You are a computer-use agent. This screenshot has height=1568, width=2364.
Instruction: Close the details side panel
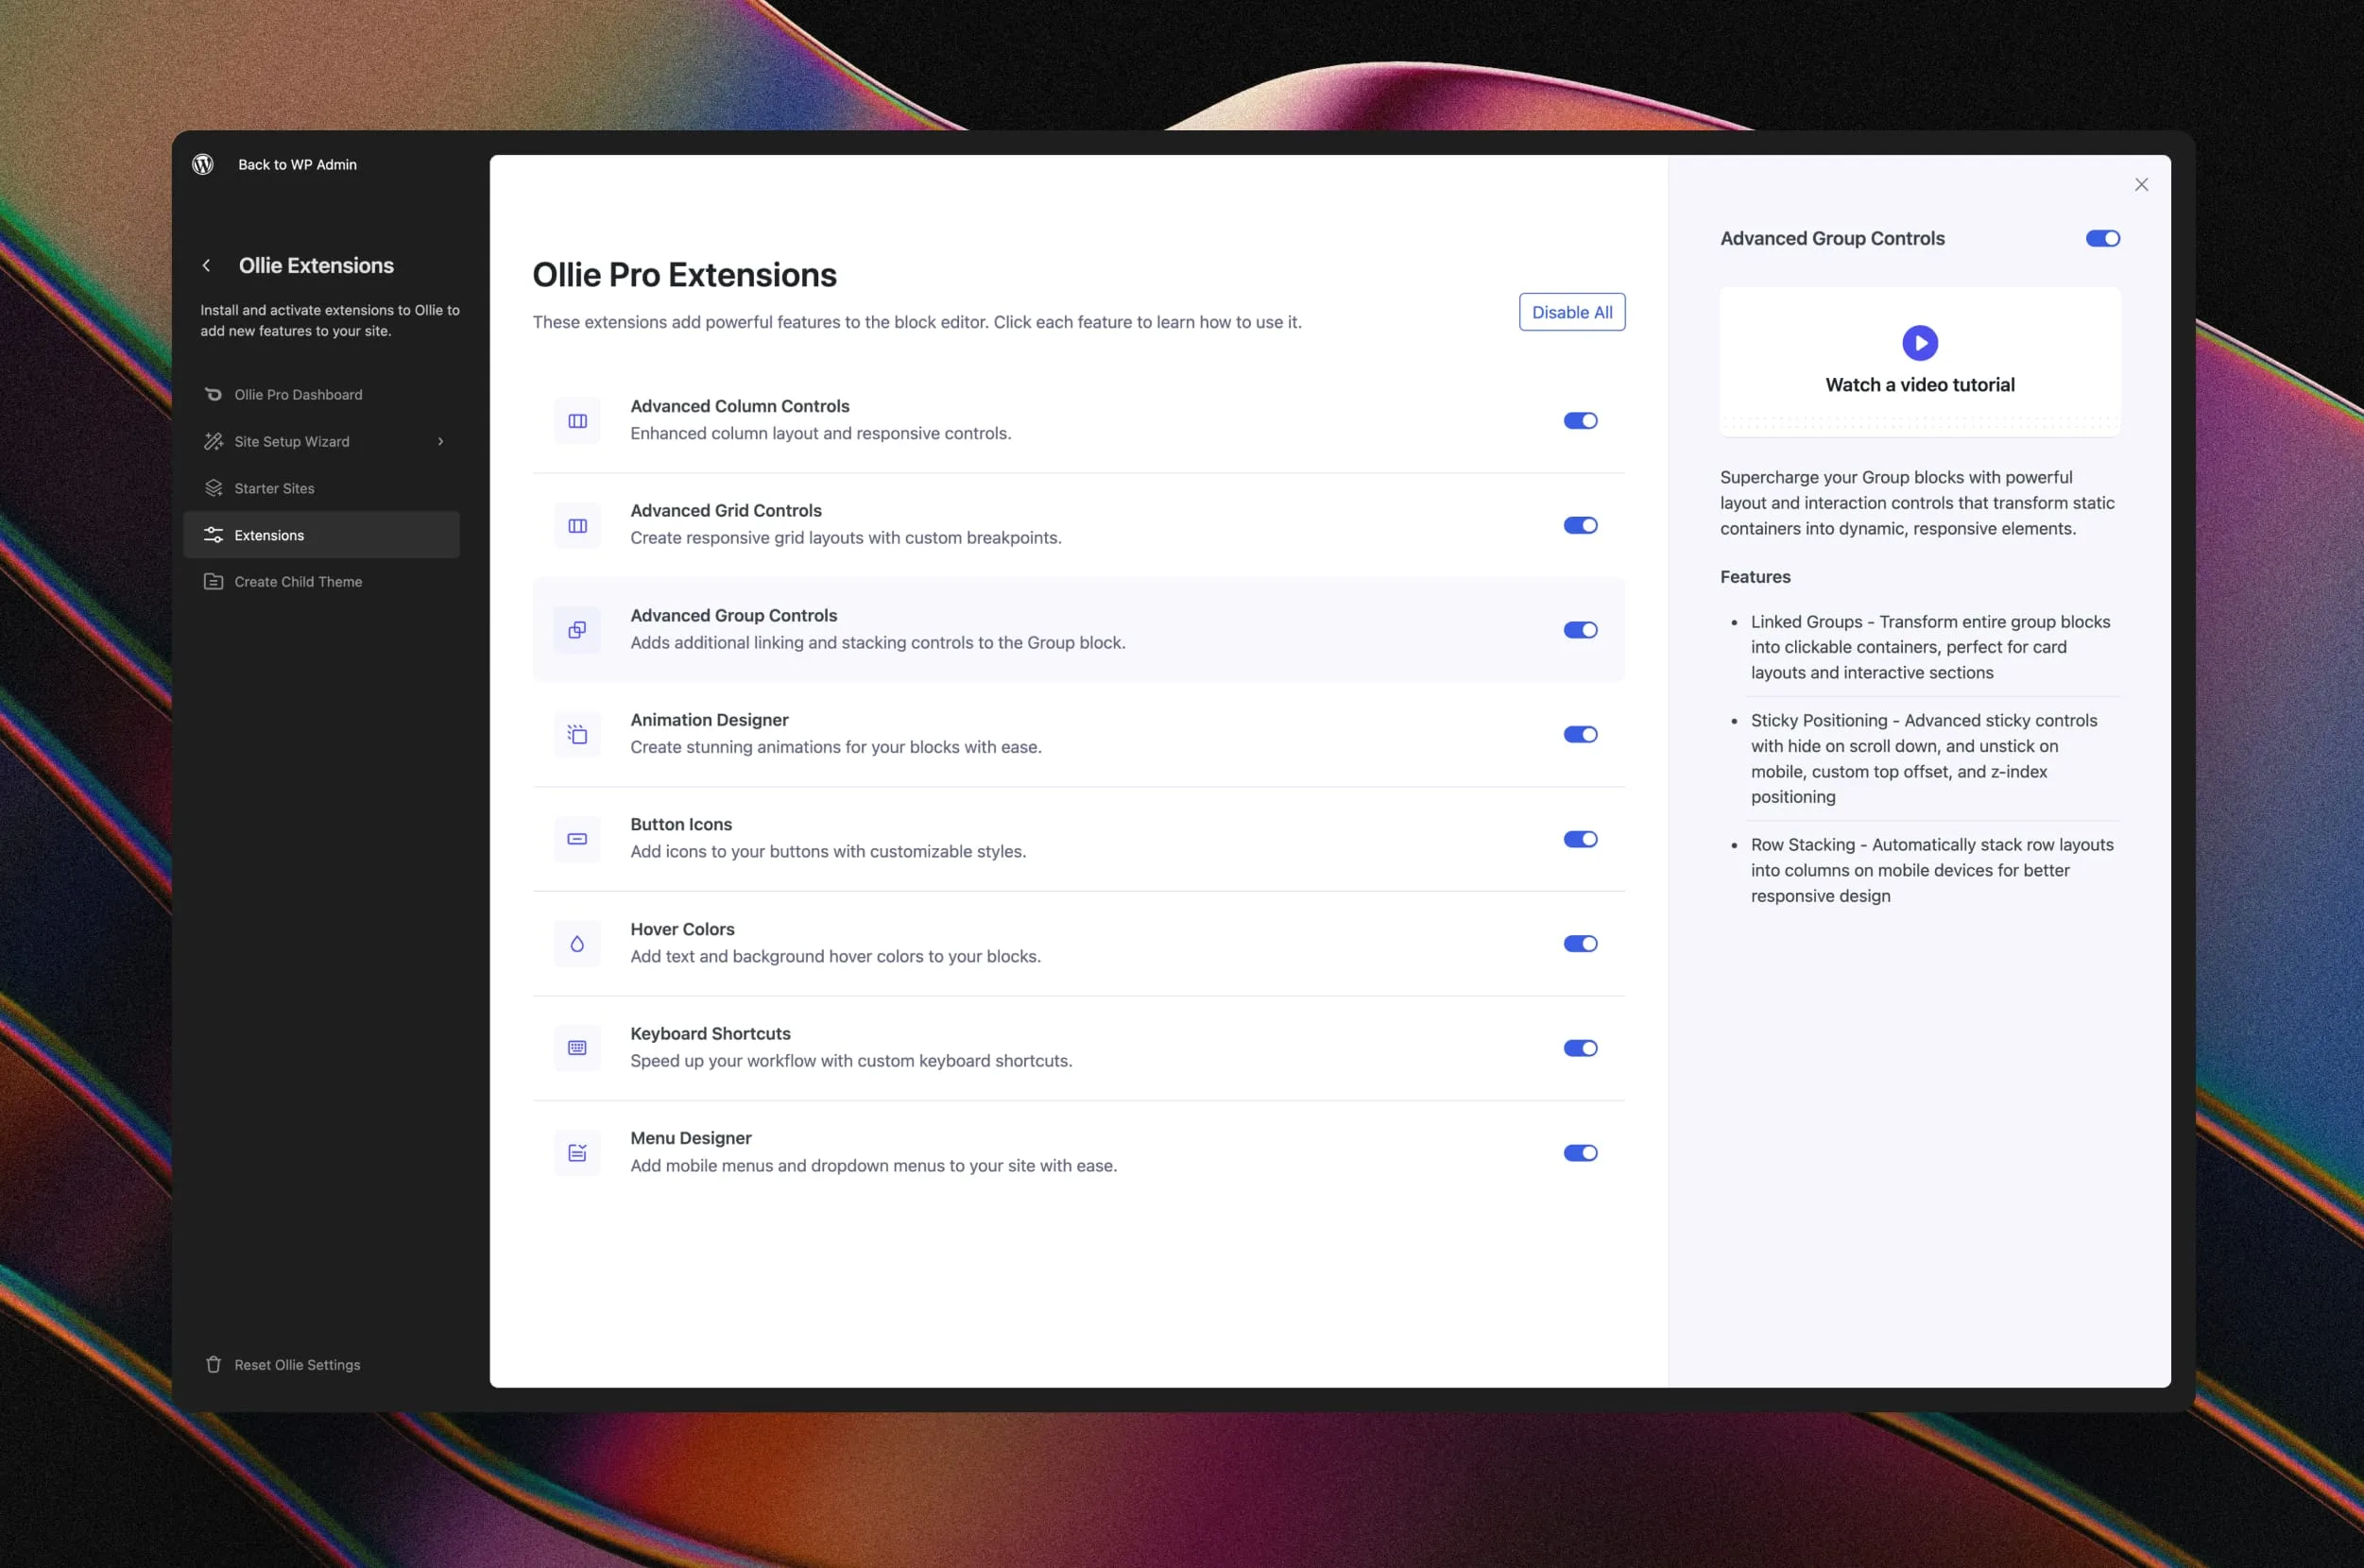[x=2141, y=184]
